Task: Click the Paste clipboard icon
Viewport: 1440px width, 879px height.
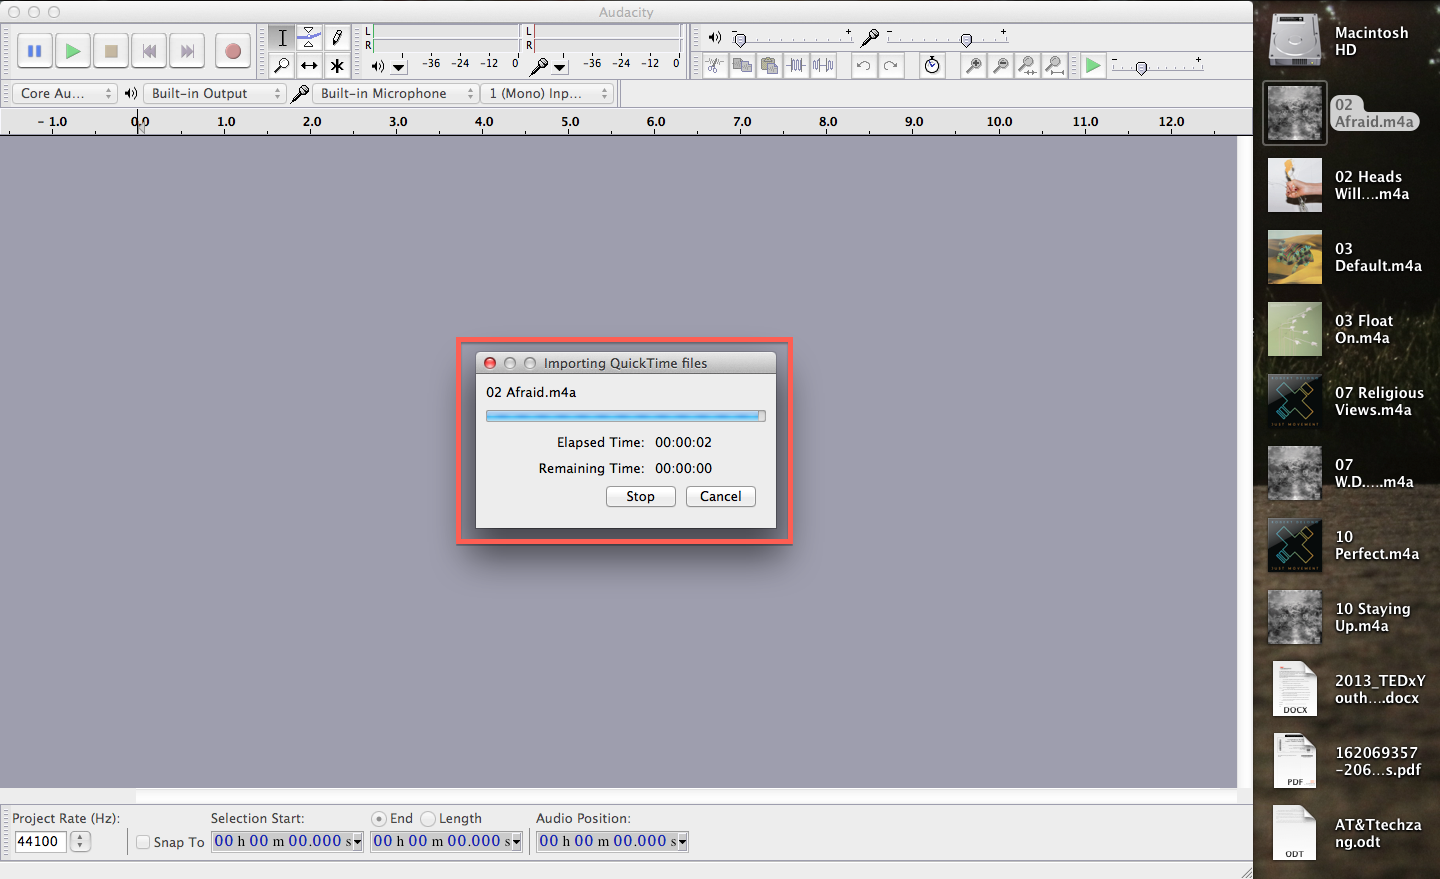Action: coord(769,66)
